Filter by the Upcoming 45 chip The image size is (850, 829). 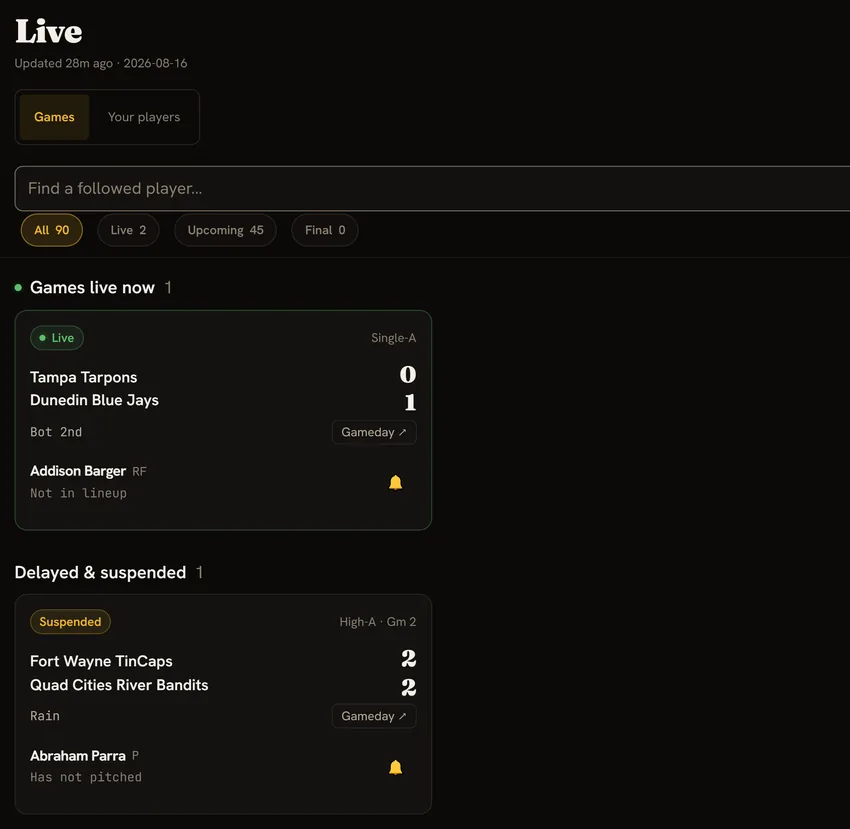pyautogui.click(x=226, y=230)
